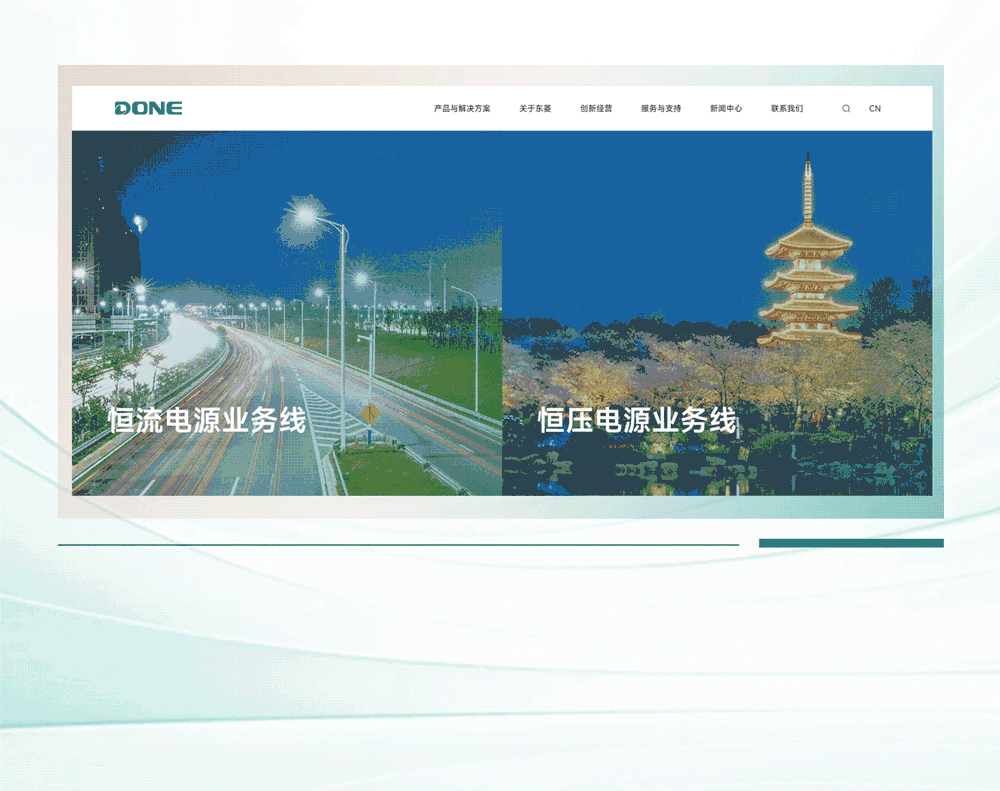Image resolution: width=1000 pixels, height=791 pixels.
Task: Navigate to 新闻中心
Action: 726,109
